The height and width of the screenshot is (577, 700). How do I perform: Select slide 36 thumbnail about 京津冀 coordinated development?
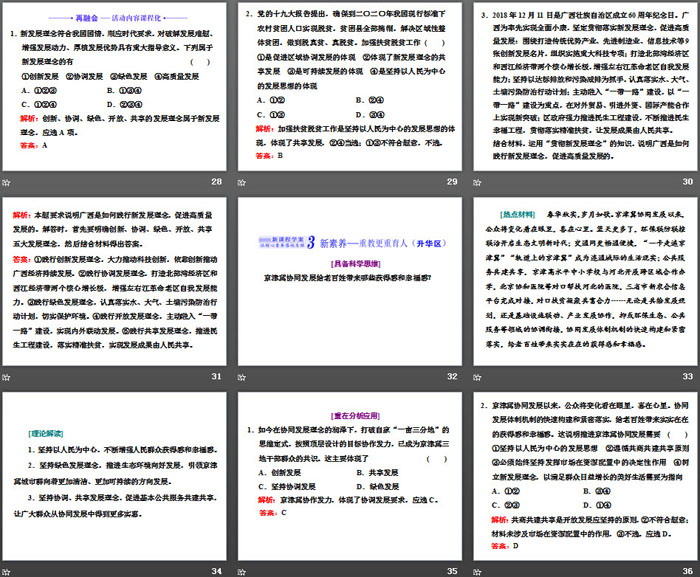point(584,475)
